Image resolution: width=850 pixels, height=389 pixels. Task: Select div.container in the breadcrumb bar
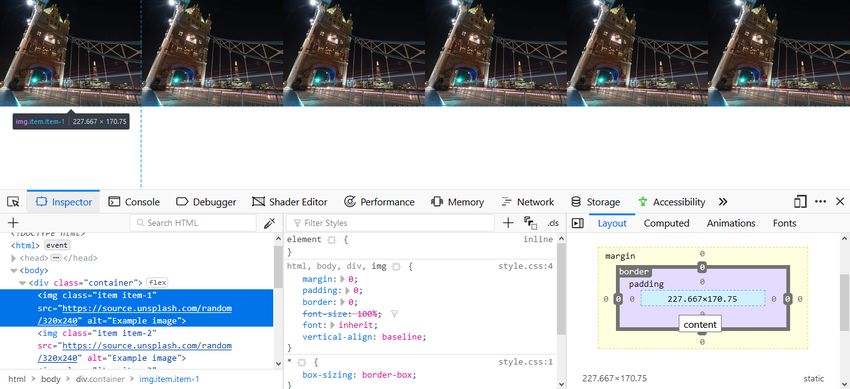(x=99, y=379)
